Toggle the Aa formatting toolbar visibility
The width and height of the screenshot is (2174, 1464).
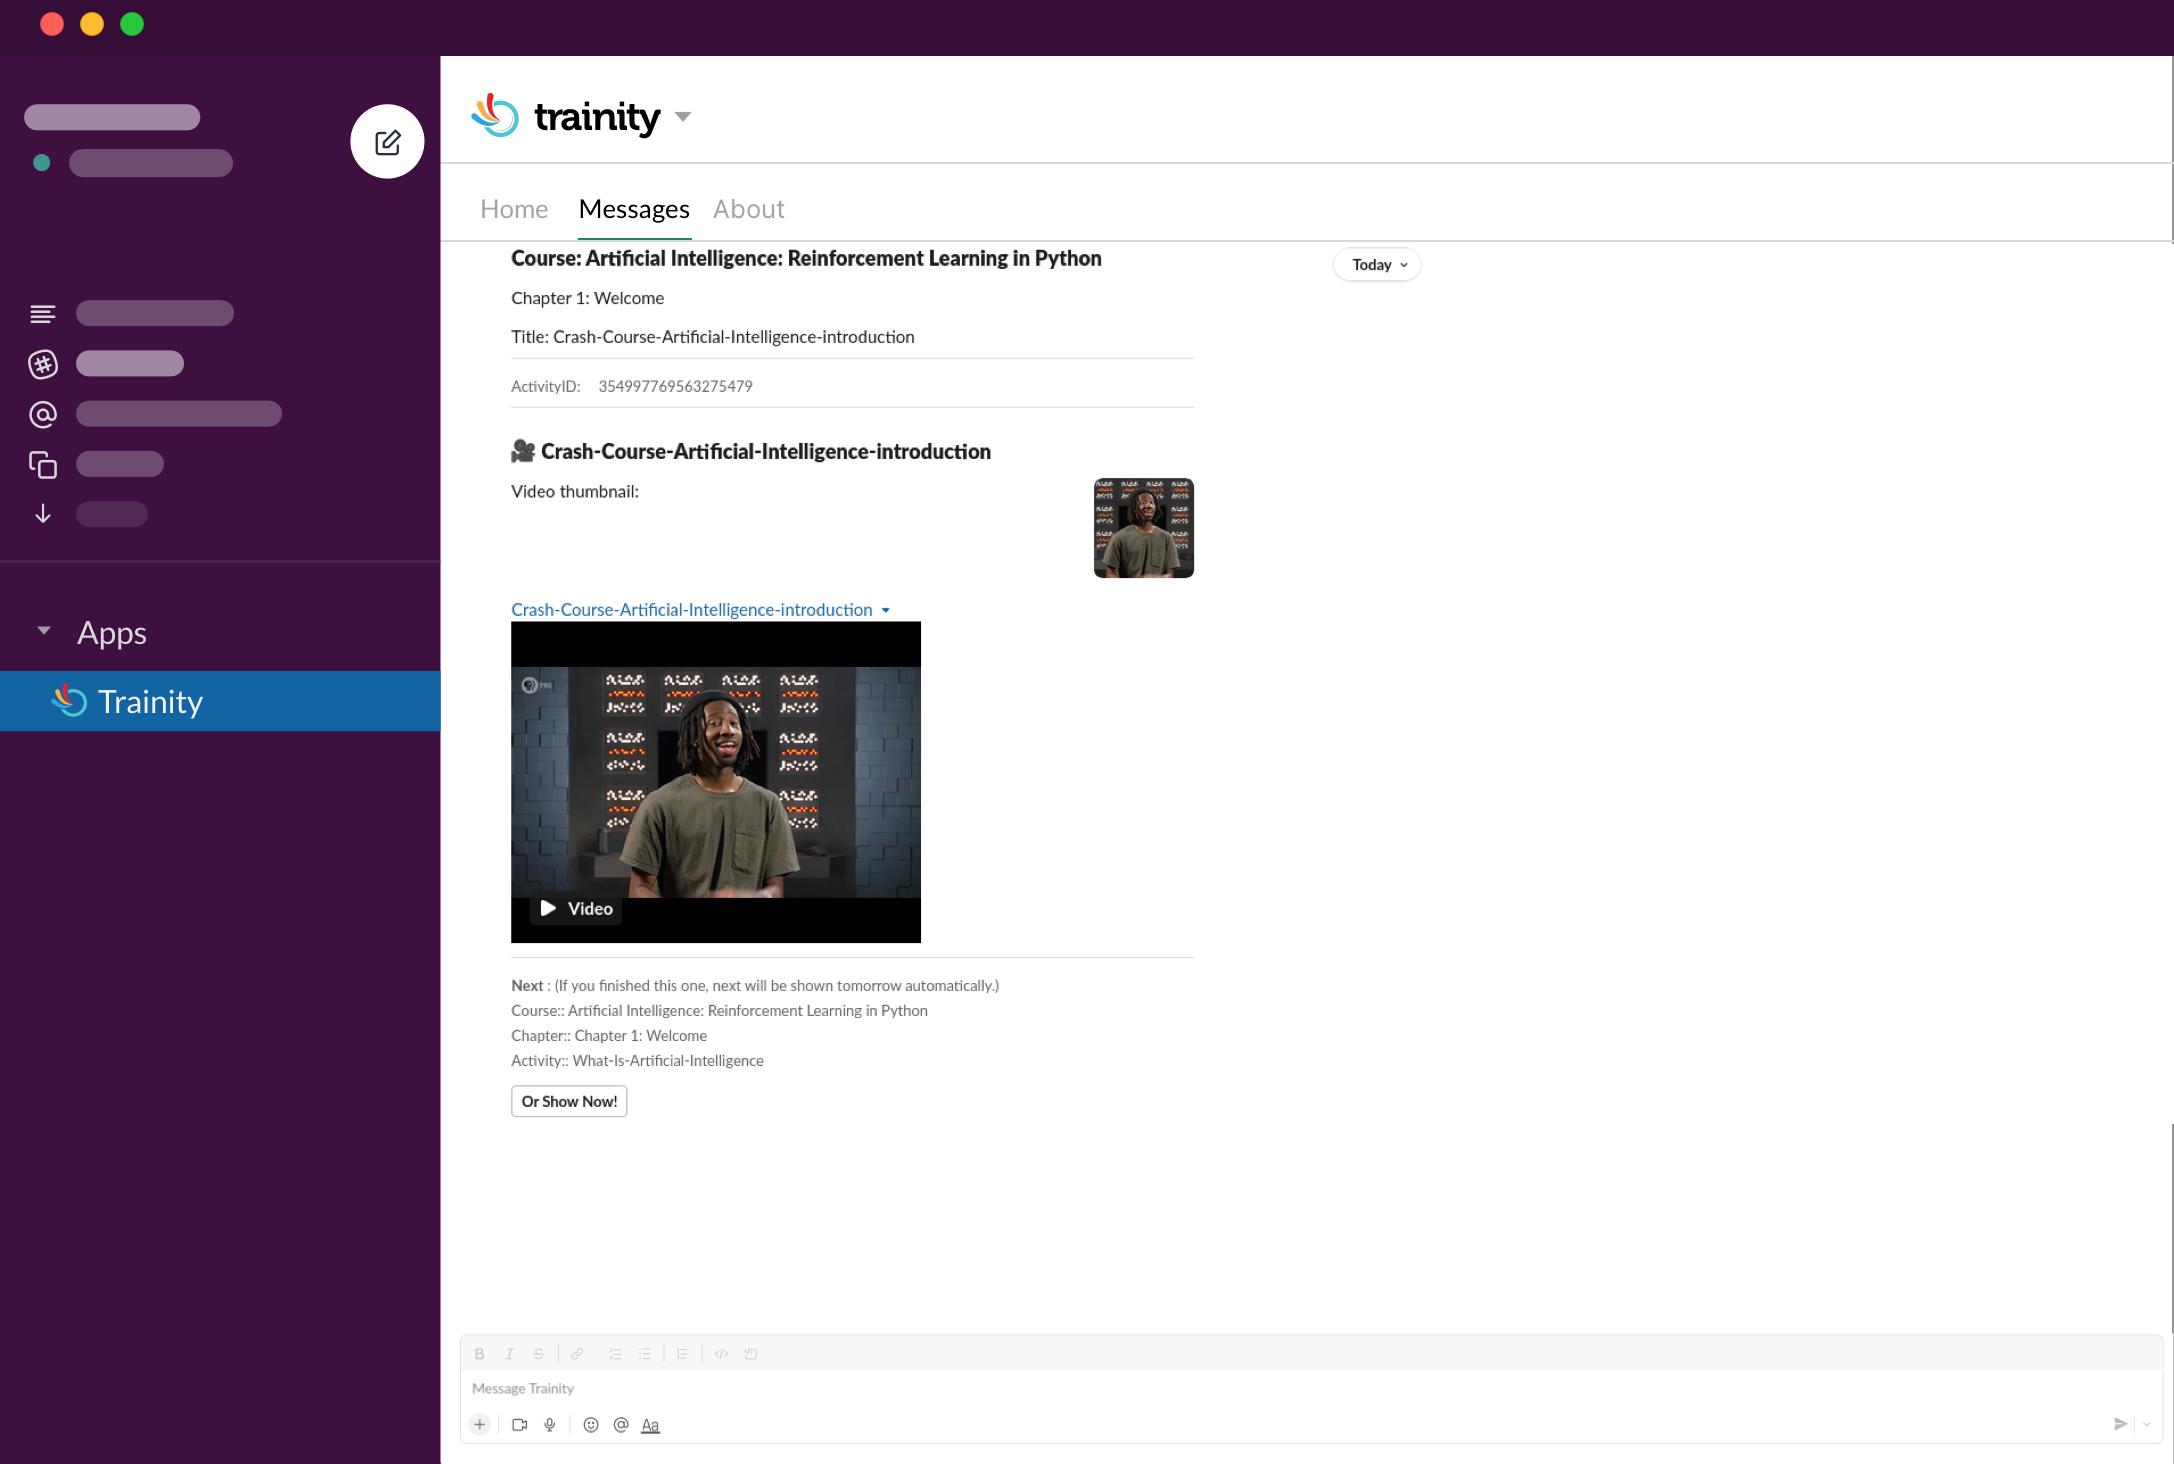pyautogui.click(x=650, y=1425)
